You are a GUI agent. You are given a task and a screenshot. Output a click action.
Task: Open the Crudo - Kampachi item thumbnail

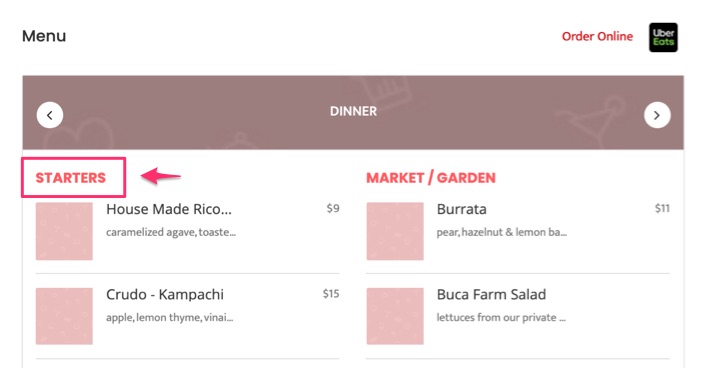click(64, 316)
